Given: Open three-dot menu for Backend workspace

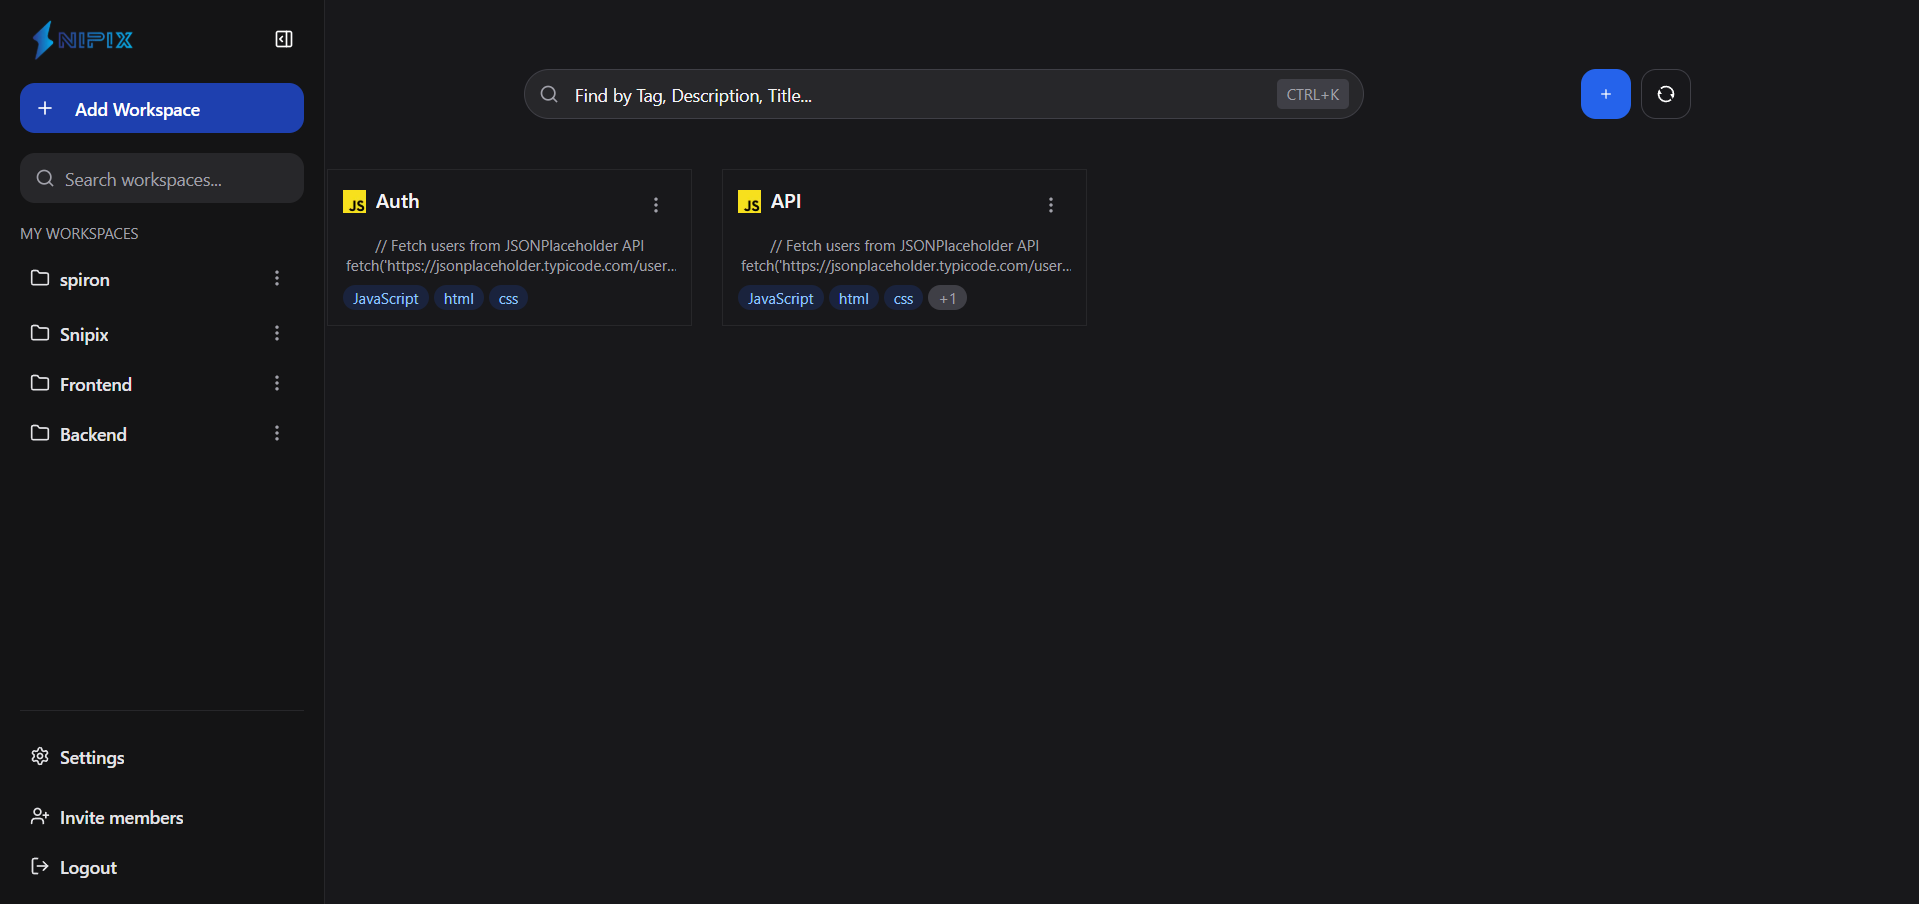Looking at the screenshot, I should (277, 433).
